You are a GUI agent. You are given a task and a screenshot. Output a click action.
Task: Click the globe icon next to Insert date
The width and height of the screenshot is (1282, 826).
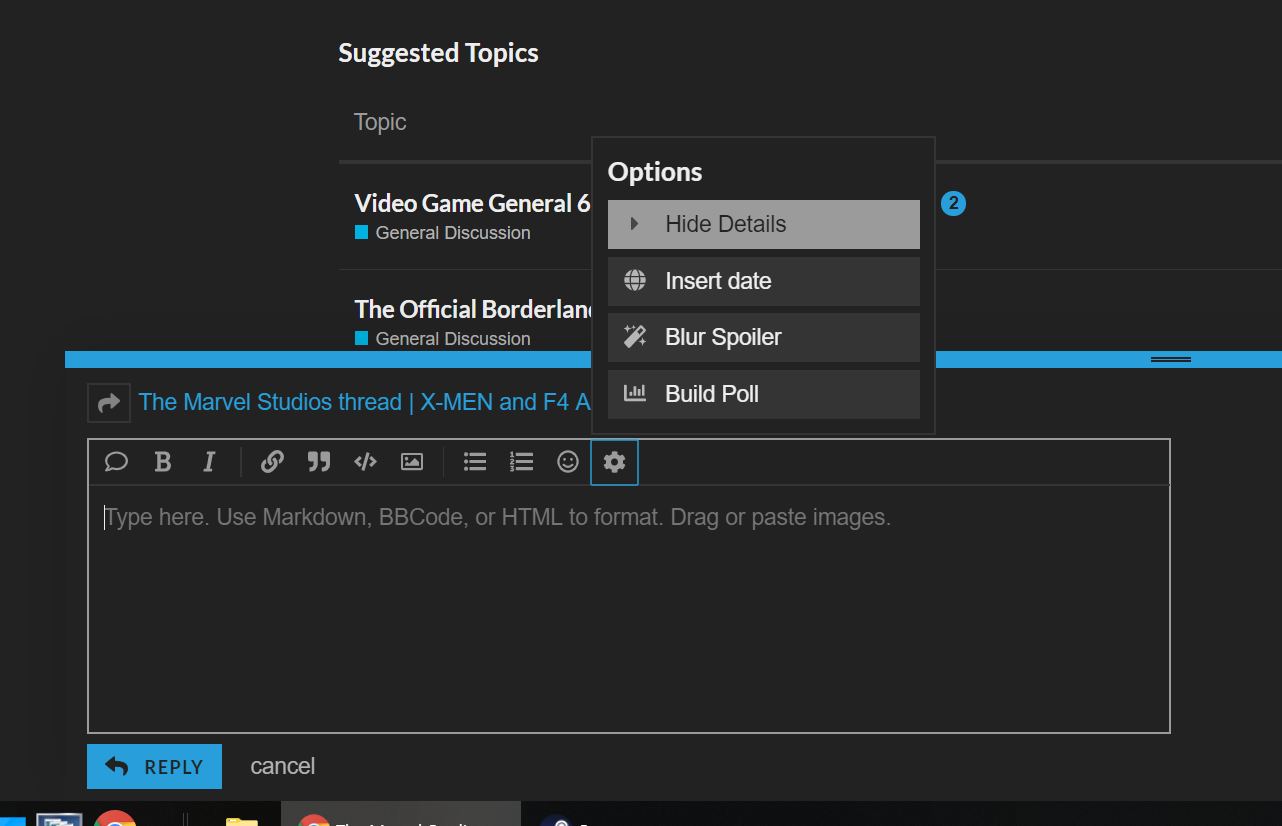(635, 281)
